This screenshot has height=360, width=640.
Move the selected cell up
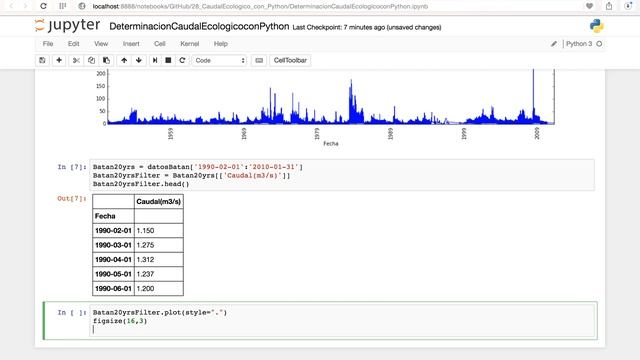point(124,60)
